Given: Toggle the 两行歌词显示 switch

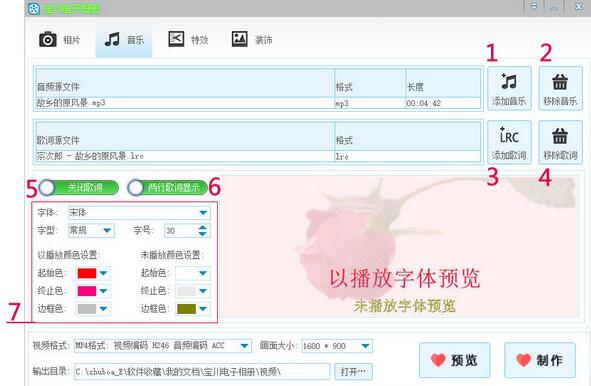Looking at the screenshot, I should [168, 187].
